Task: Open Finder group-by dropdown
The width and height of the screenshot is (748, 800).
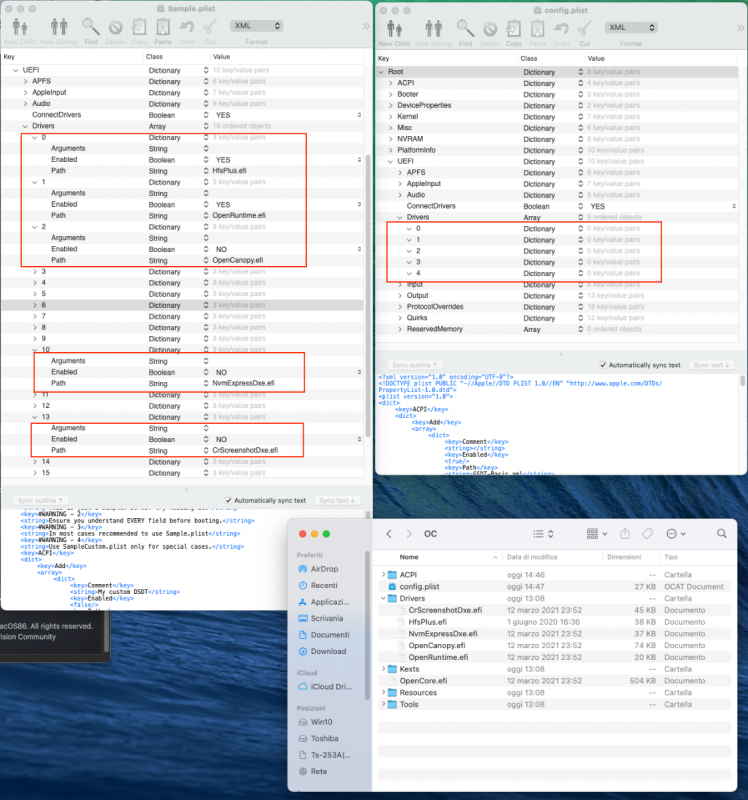Action: coord(596,534)
